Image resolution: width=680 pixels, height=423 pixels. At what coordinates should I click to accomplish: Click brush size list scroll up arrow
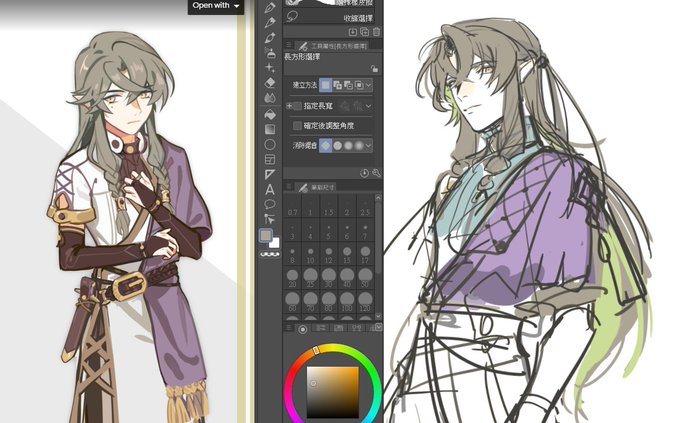coord(378,197)
